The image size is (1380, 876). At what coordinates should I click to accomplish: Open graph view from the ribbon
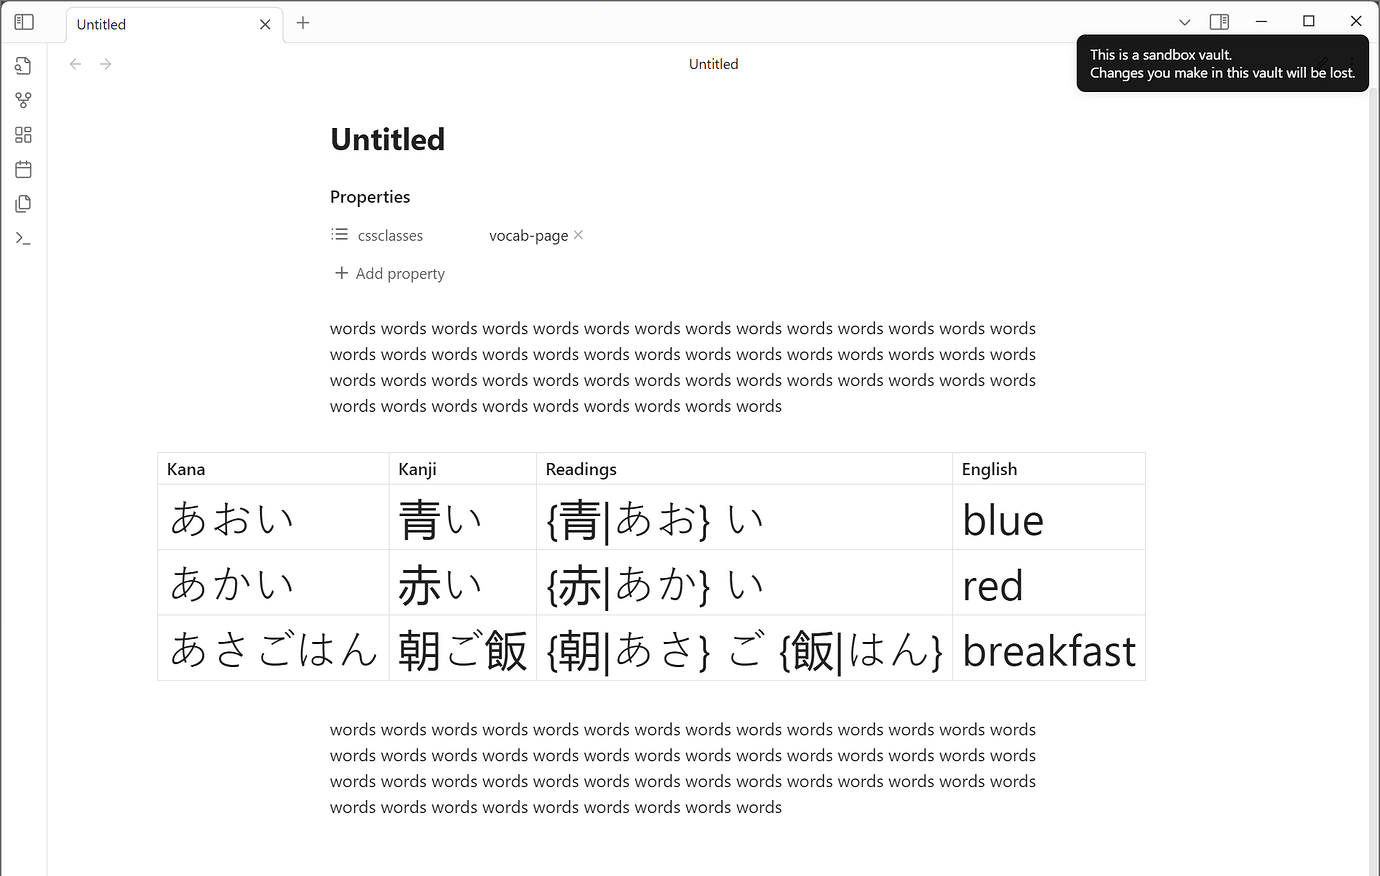click(x=24, y=100)
